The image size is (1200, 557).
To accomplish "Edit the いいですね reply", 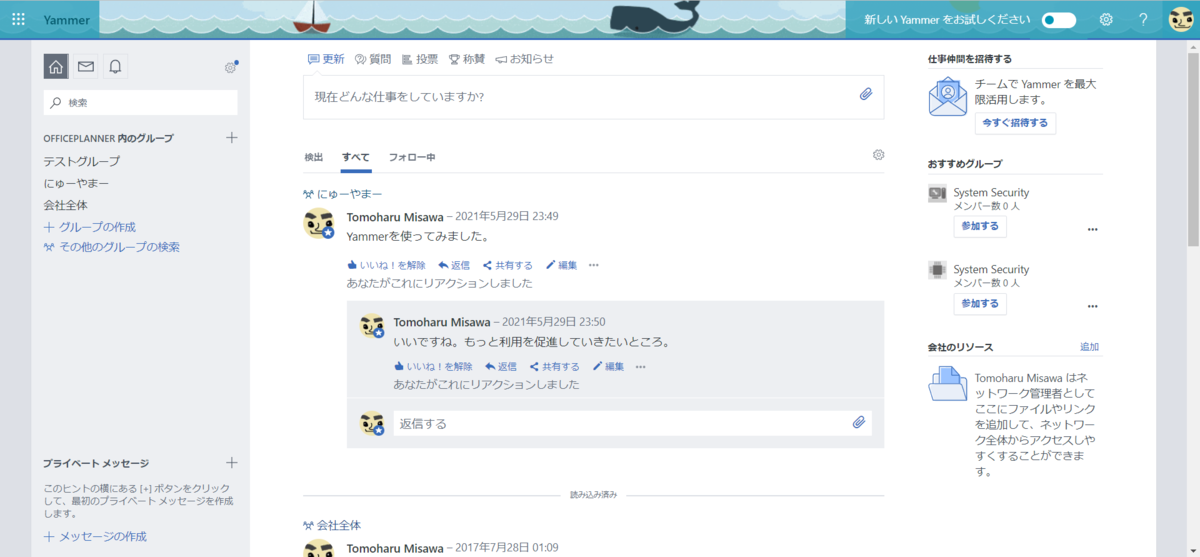I will pos(609,367).
